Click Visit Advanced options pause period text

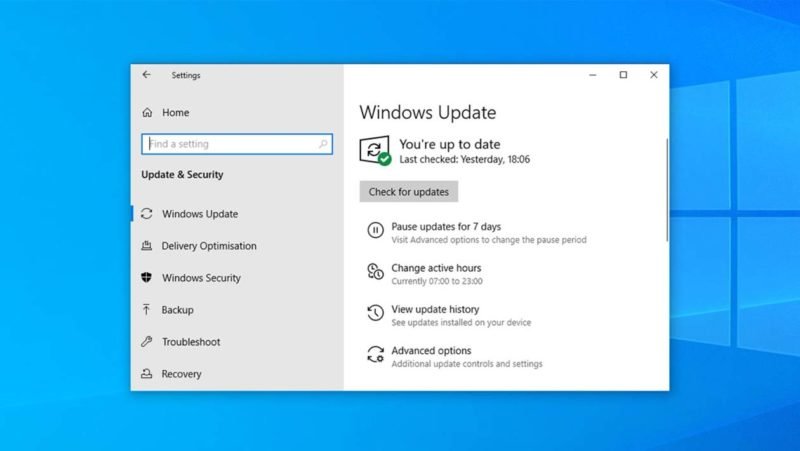point(489,240)
